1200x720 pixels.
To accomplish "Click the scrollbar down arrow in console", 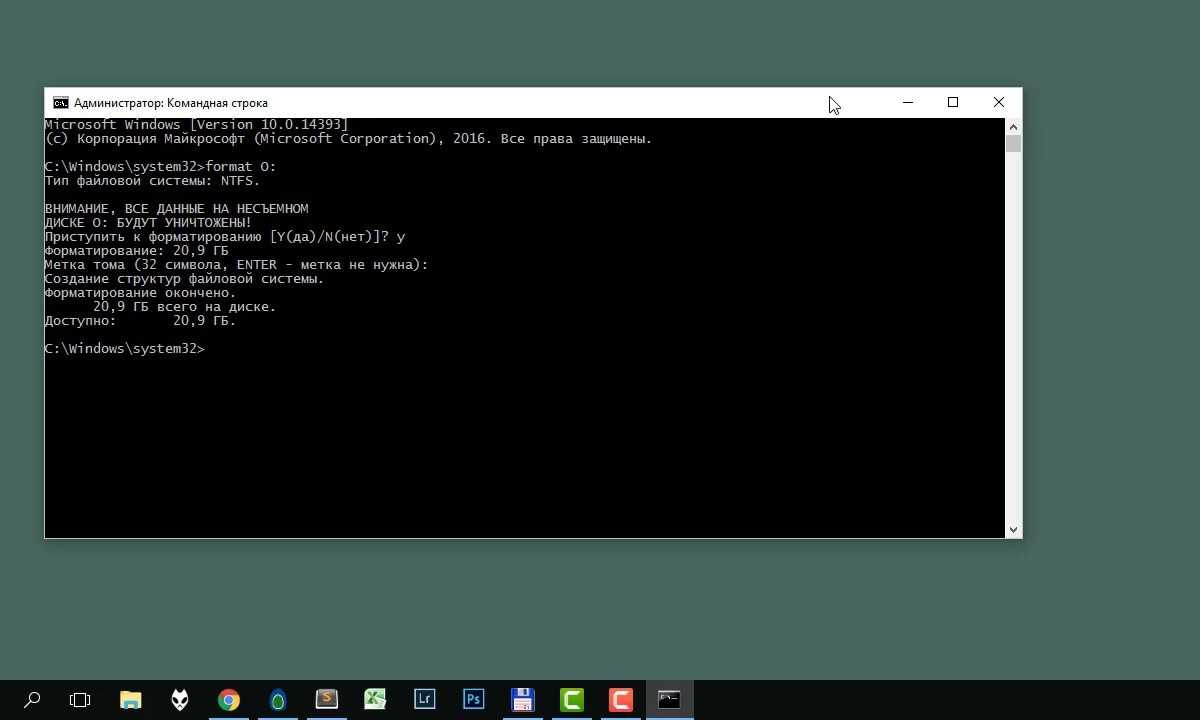I will pyautogui.click(x=1013, y=530).
